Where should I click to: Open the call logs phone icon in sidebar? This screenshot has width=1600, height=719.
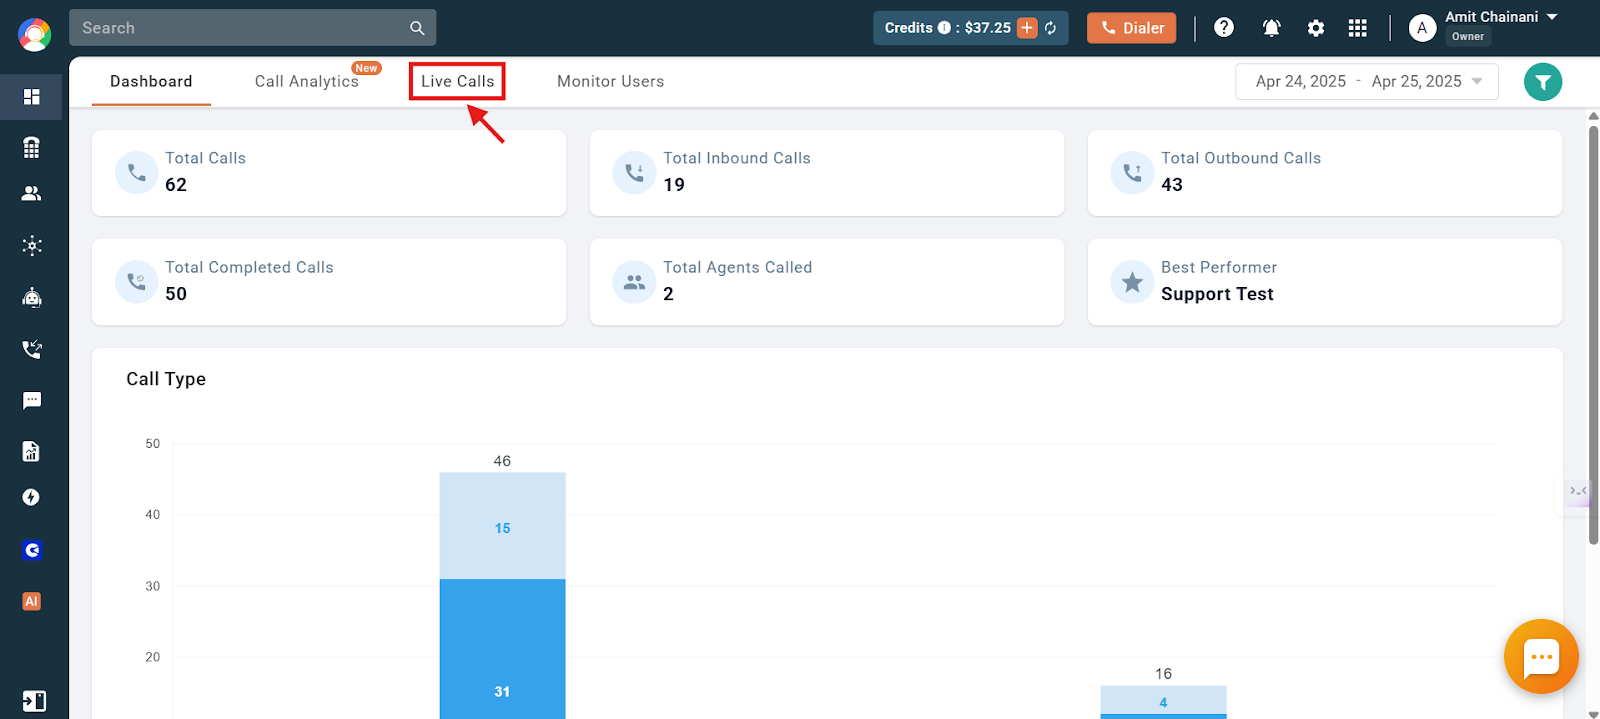[32, 349]
